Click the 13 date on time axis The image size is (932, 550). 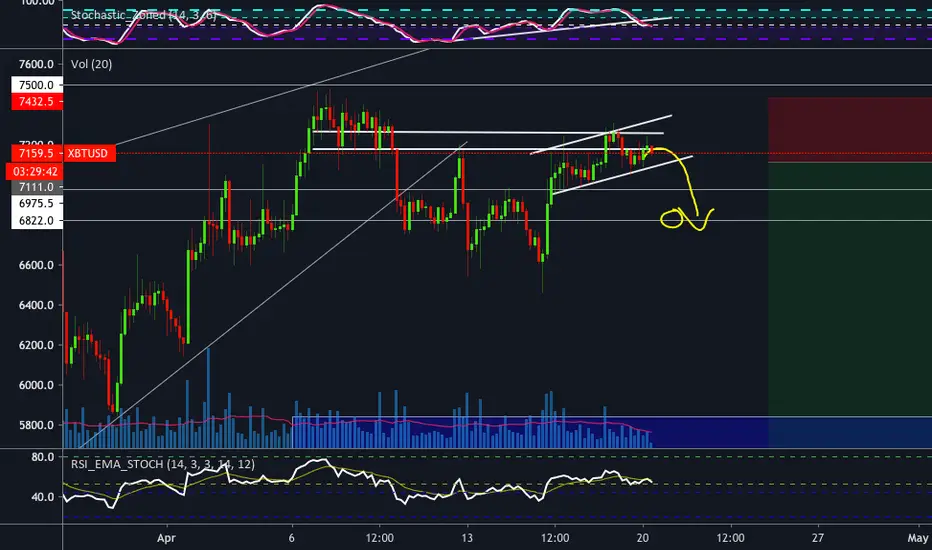click(x=467, y=538)
